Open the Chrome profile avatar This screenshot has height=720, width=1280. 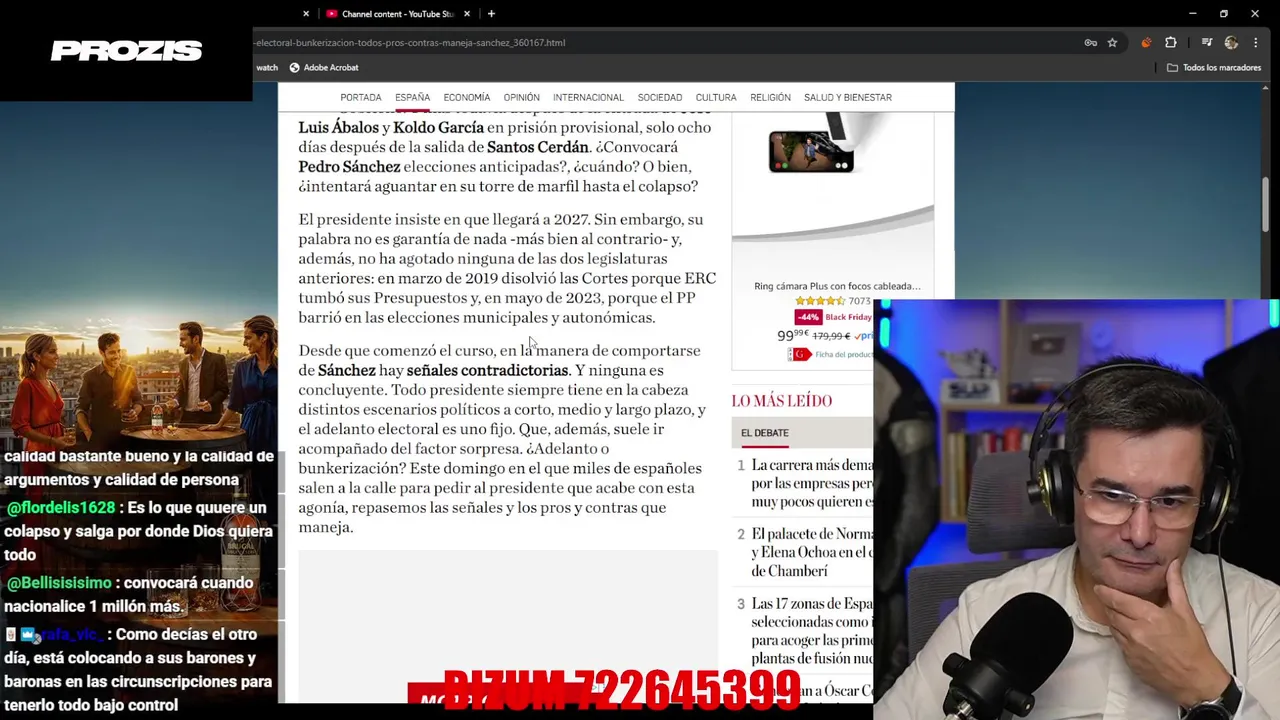(1231, 43)
